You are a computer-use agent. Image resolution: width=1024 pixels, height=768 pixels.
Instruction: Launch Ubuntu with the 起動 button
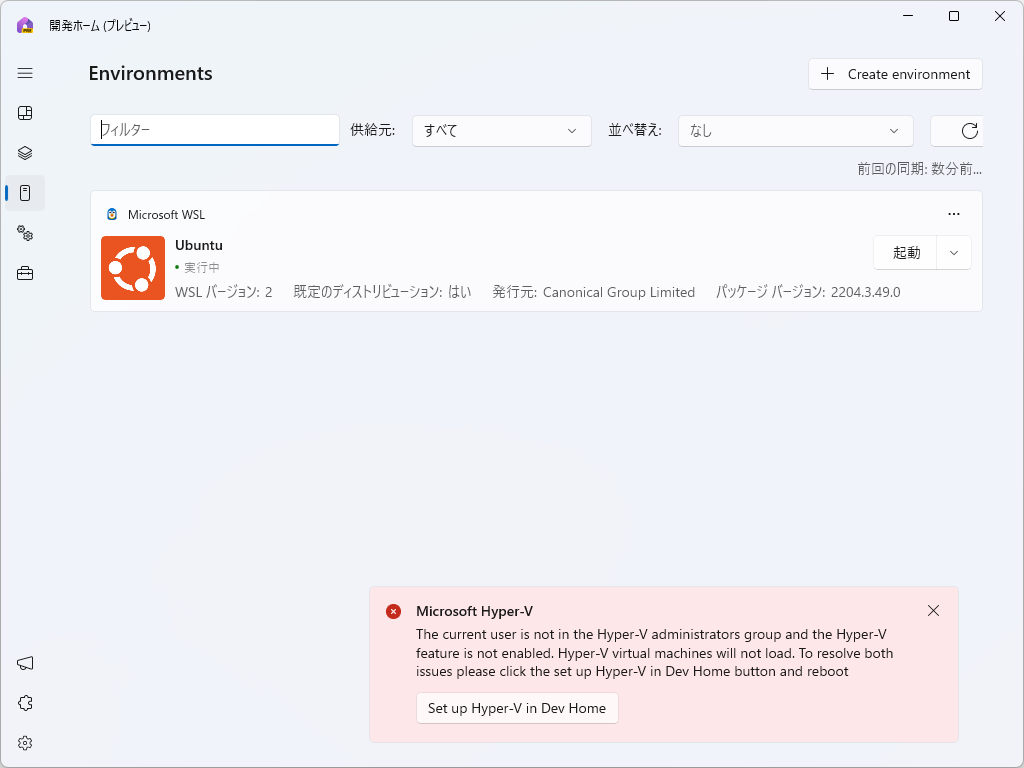[x=904, y=252]
